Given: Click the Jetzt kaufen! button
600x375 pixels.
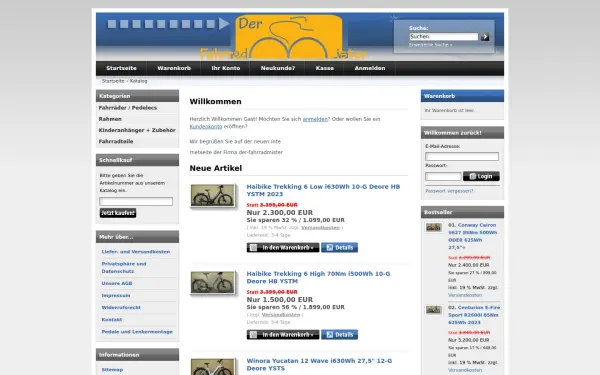Looking at the screenshot, I should coord(118,213).
